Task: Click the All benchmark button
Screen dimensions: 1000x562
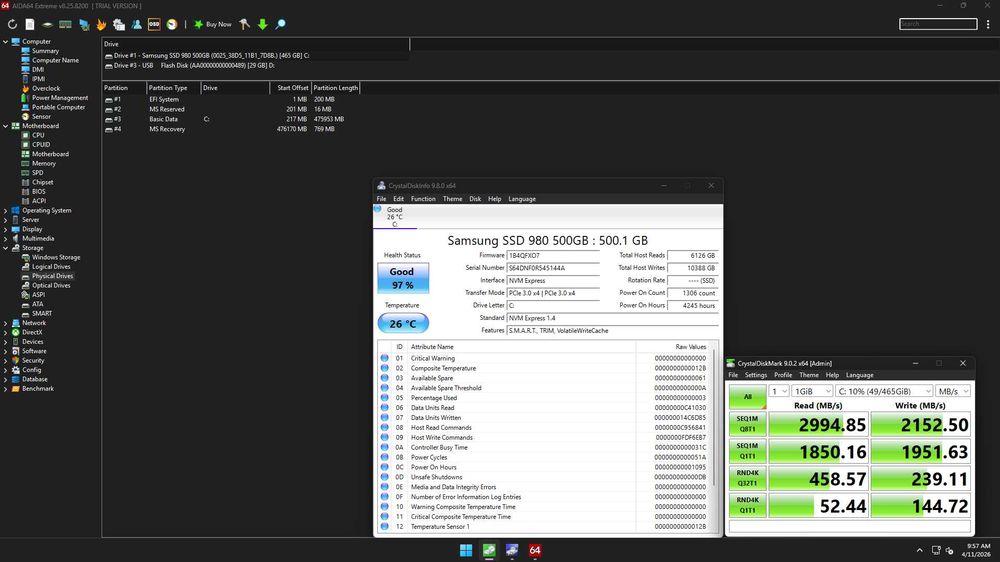Action: pos(747,397)
